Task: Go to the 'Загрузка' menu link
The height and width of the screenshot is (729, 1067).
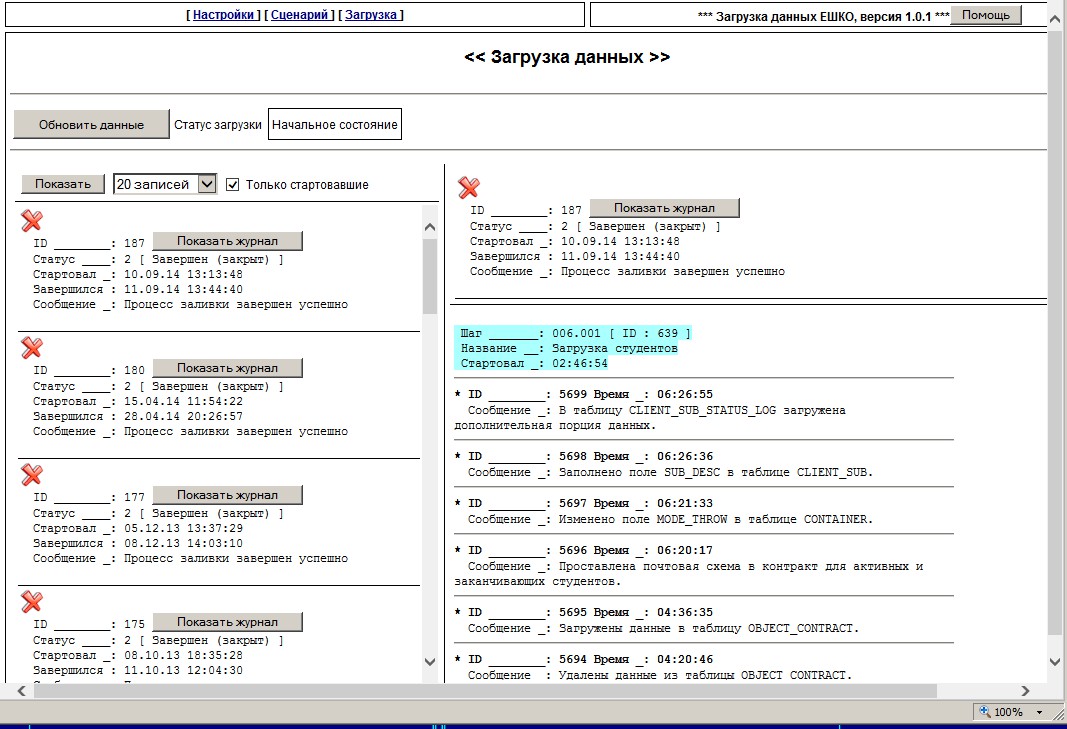Action: click(x=371, y=15)
